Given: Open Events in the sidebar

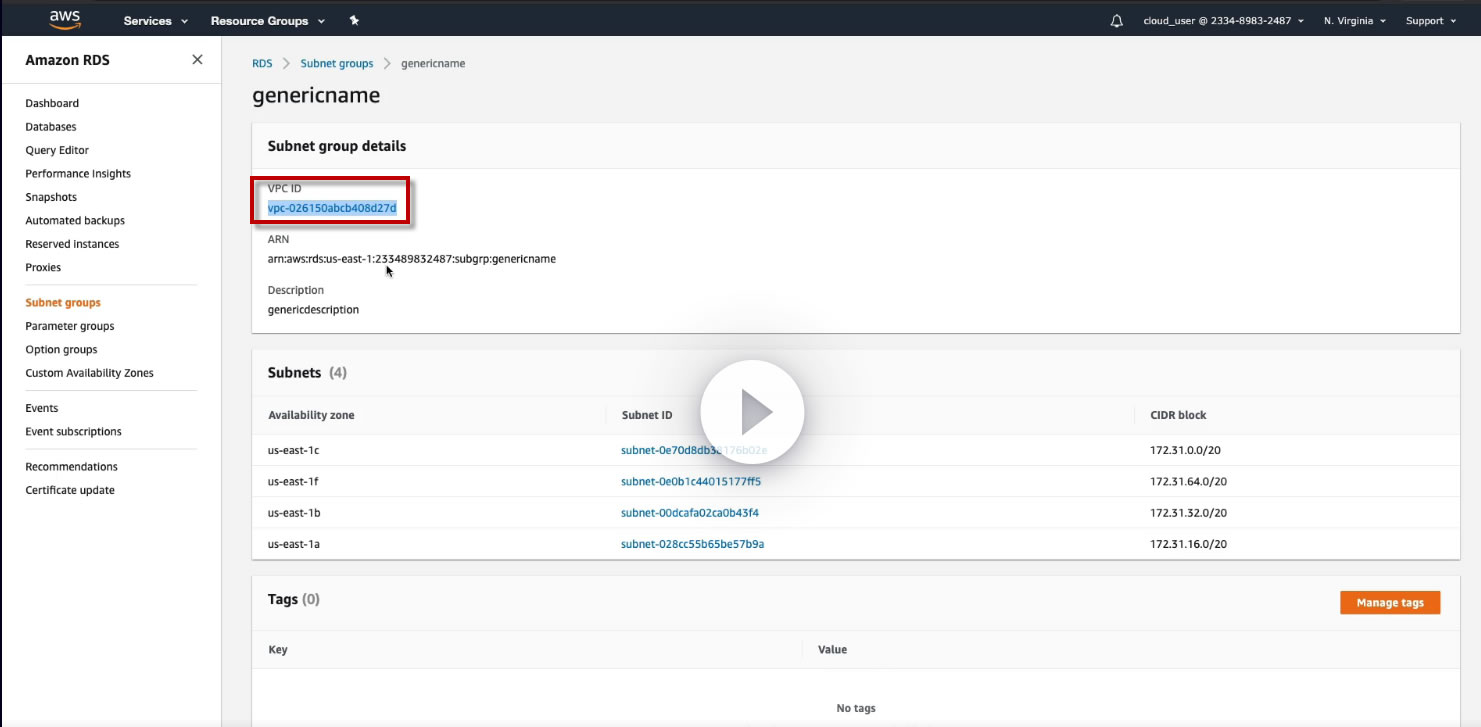Looking at the screenshot, I should (42, 408).
